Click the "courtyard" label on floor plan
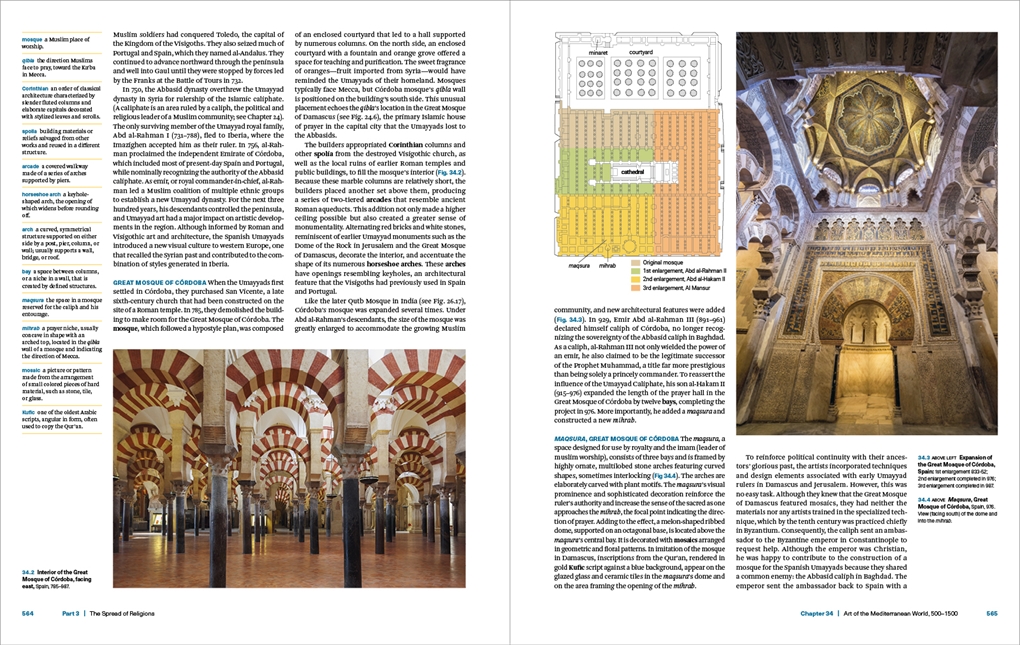Screen dimensions: 1020x645 [640, 51]
